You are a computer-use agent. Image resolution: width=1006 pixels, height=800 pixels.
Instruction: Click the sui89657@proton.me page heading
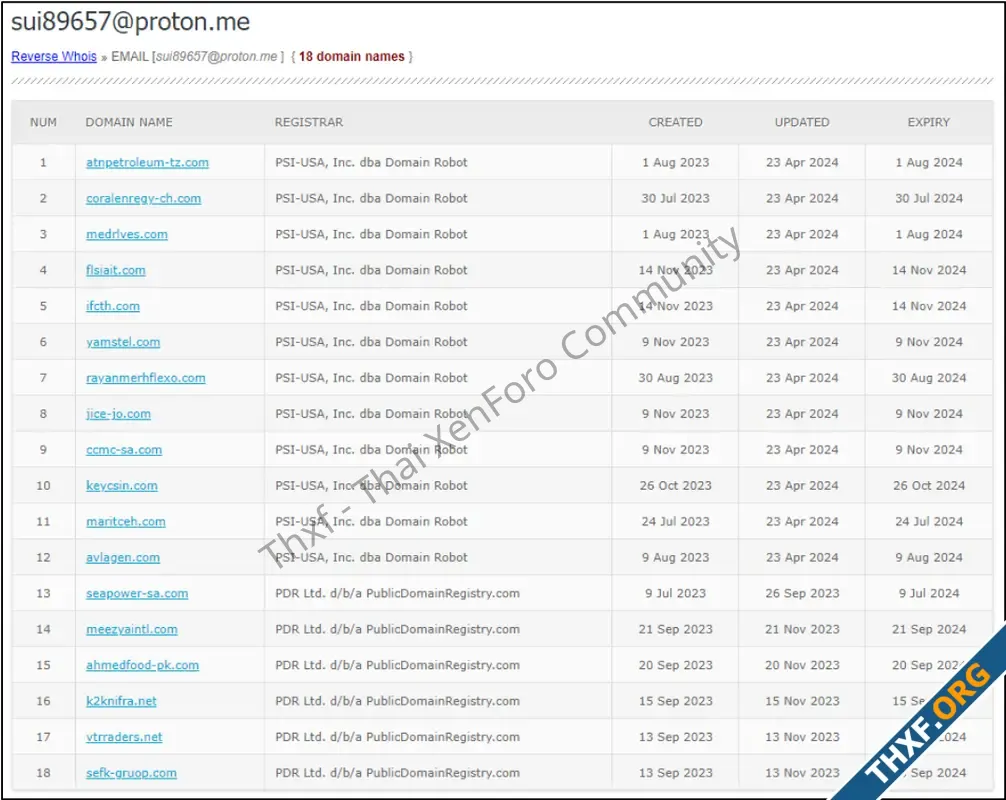(x=131, y=22)
